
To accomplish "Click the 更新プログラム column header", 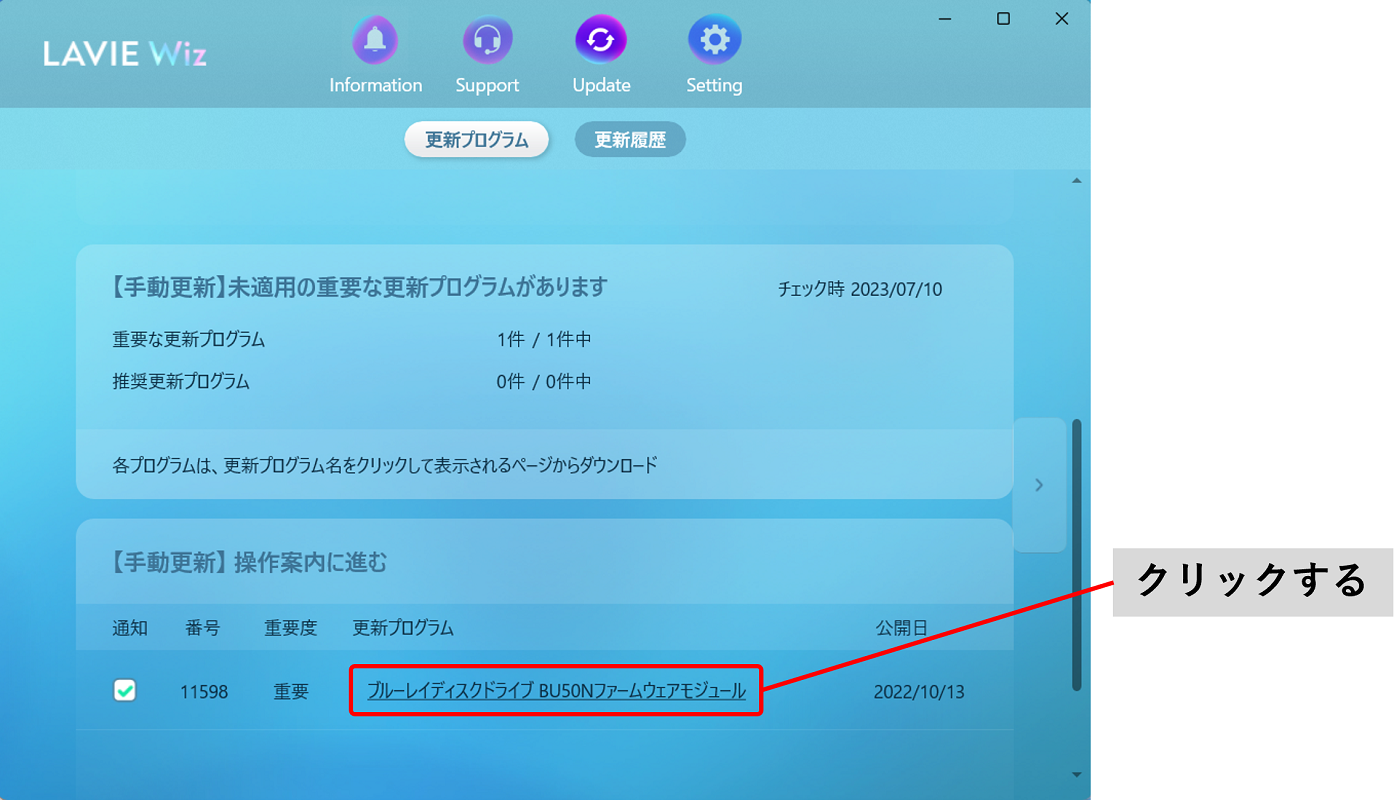I will pyautogui.click(x=403, y=628).
